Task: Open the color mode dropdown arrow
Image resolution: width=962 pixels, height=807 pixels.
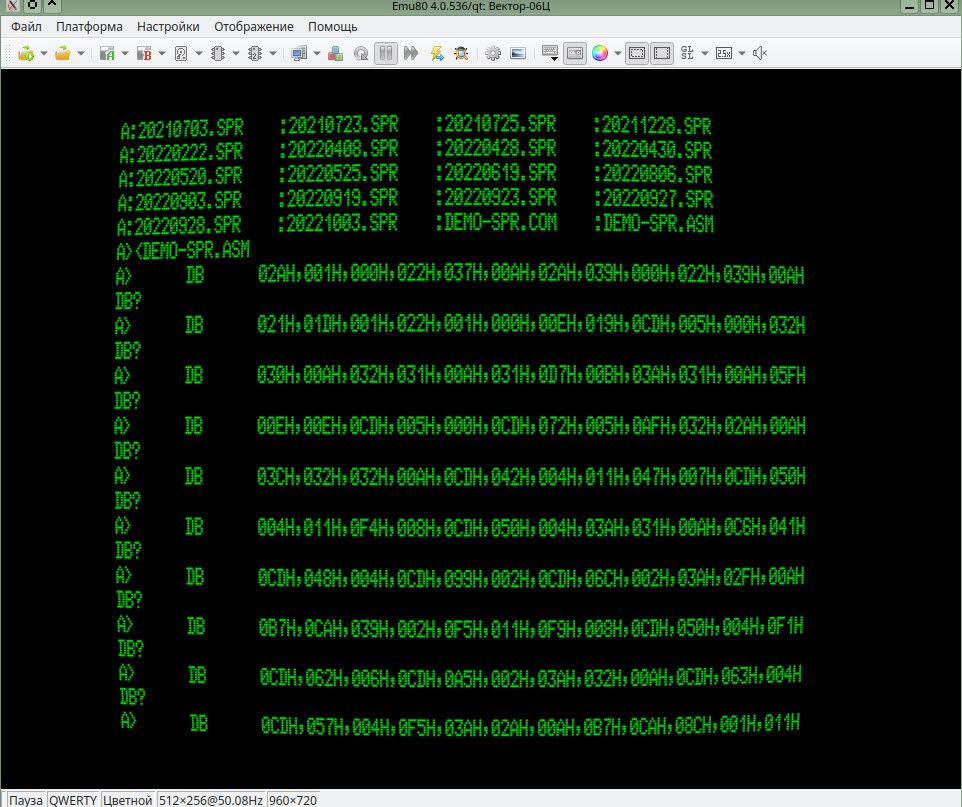Action: tap(617, 53)
